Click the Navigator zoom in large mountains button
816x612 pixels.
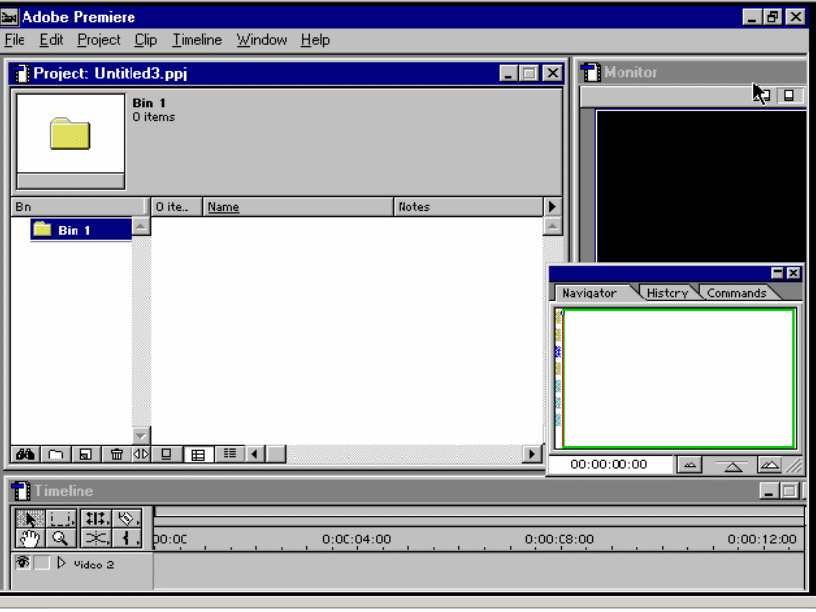point(770,465)
